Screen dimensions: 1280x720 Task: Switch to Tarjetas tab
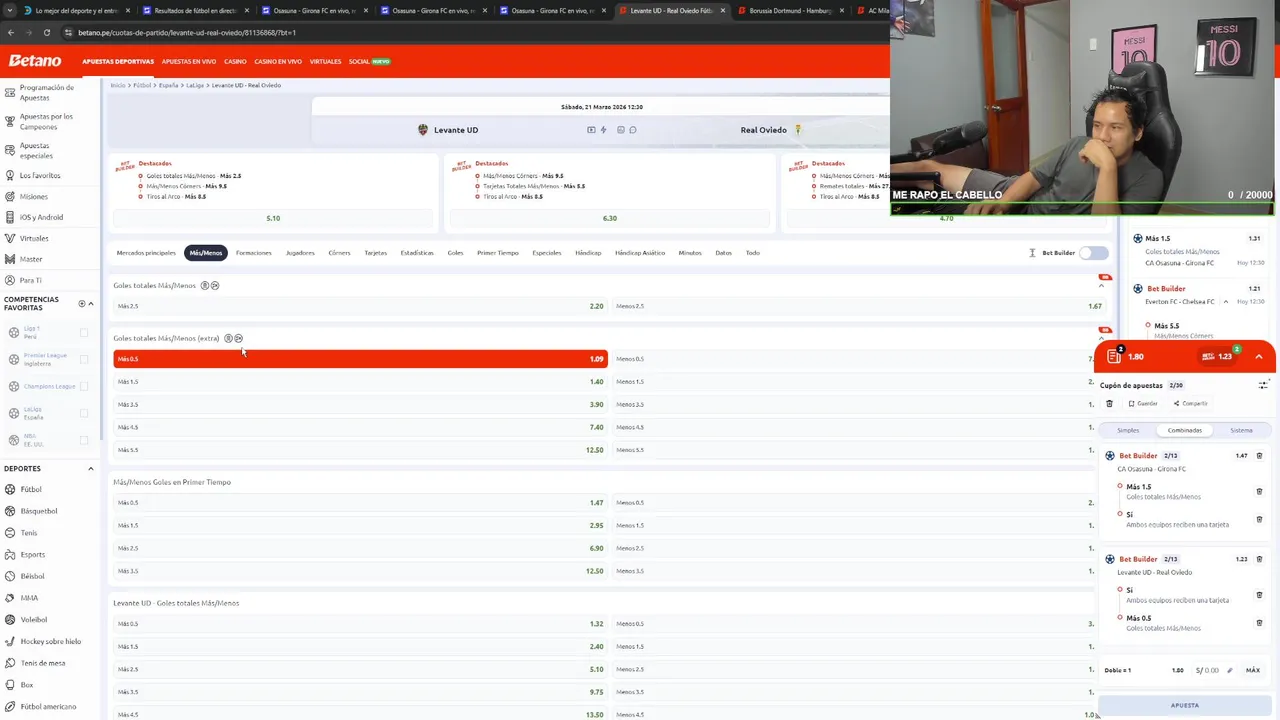click(x=375, y=253)
